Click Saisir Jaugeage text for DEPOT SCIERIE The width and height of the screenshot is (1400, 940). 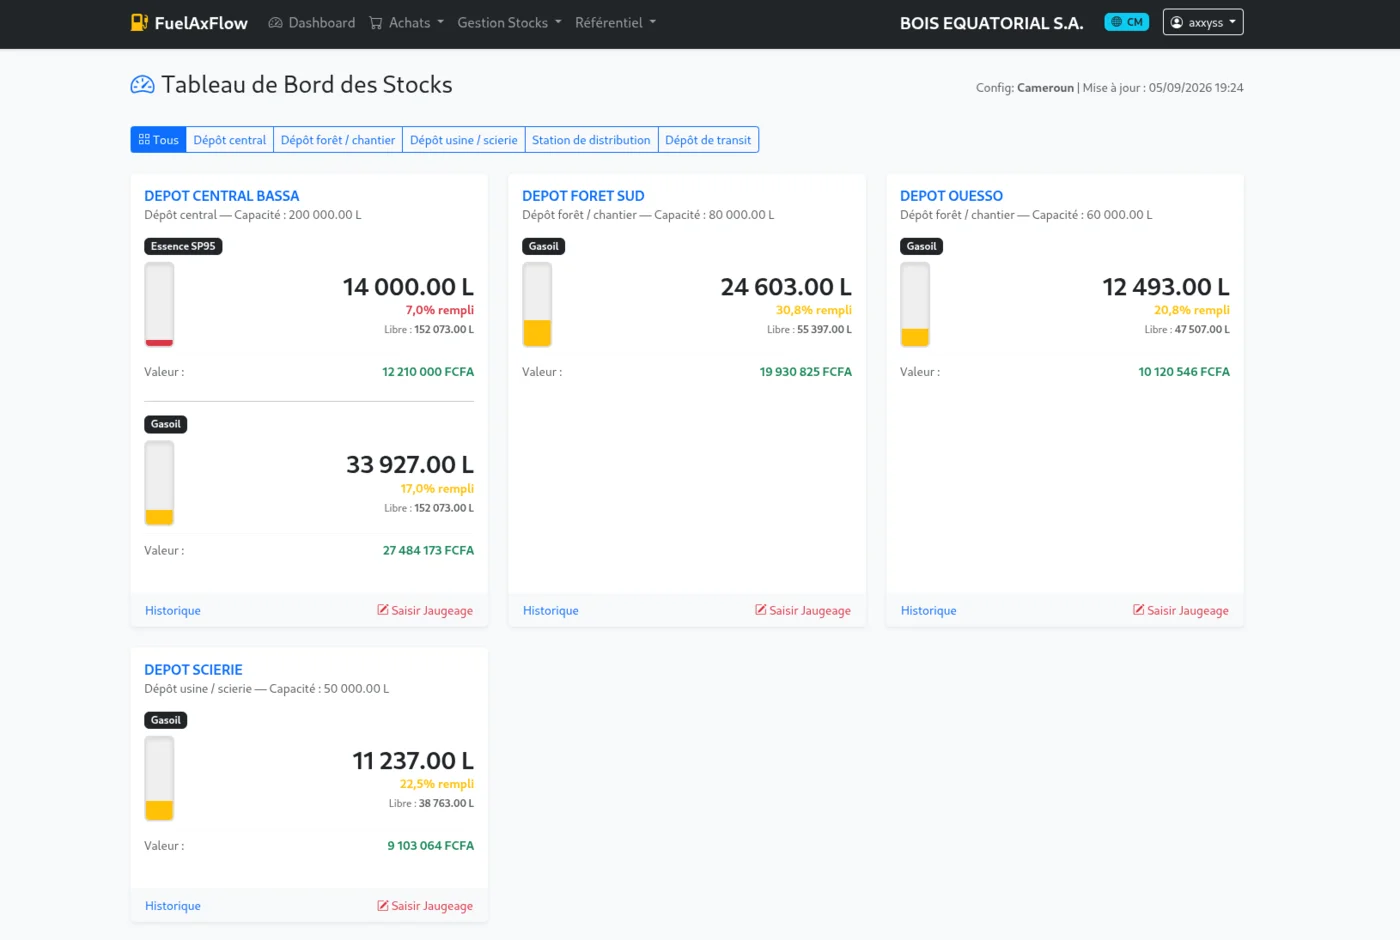pyautogui.click(x=432, y=906)
